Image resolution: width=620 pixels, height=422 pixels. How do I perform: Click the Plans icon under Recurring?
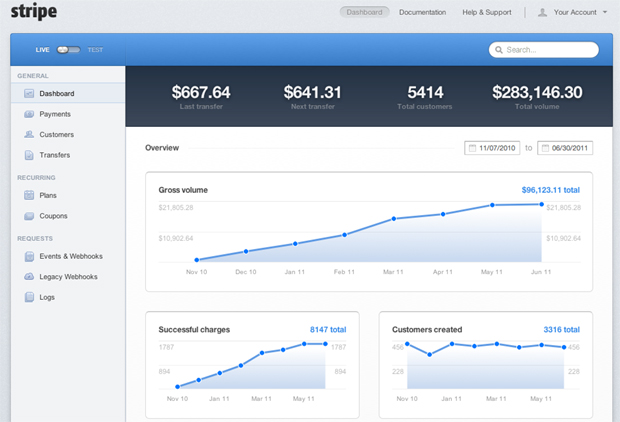pyautogui.click(x=29, y=196)
